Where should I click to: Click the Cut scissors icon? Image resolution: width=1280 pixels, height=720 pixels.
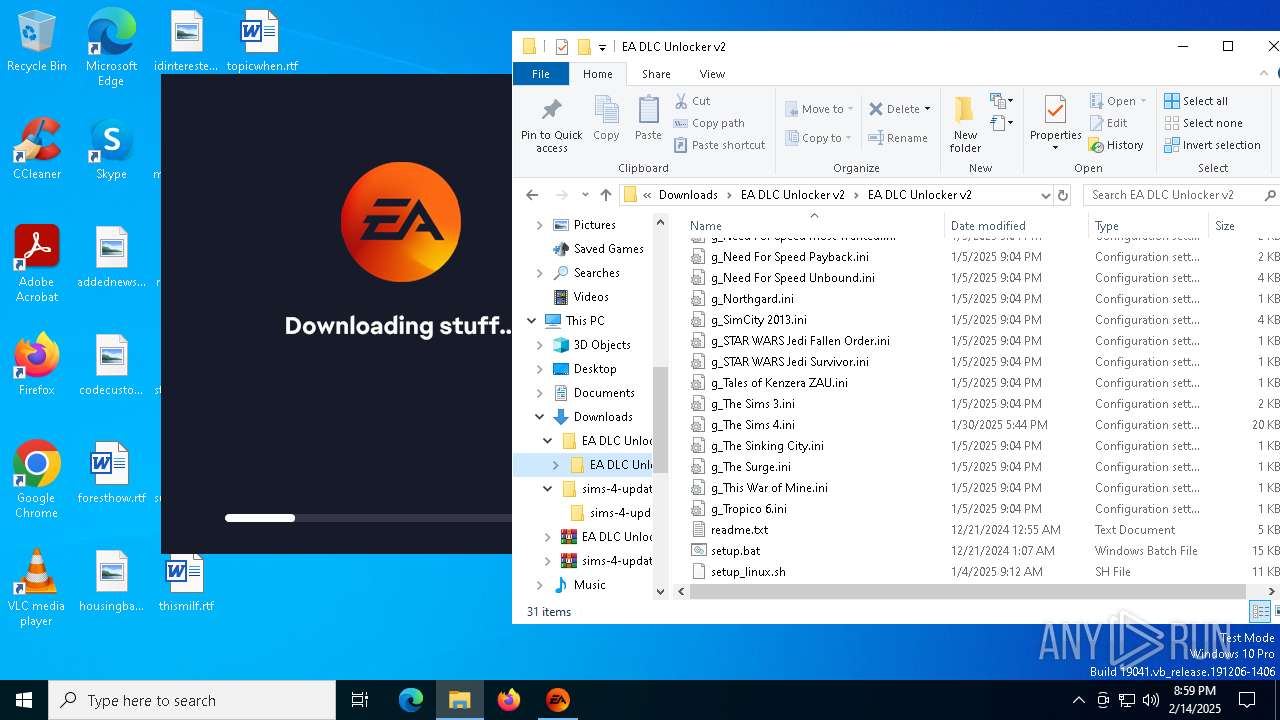tap(681, 101)
